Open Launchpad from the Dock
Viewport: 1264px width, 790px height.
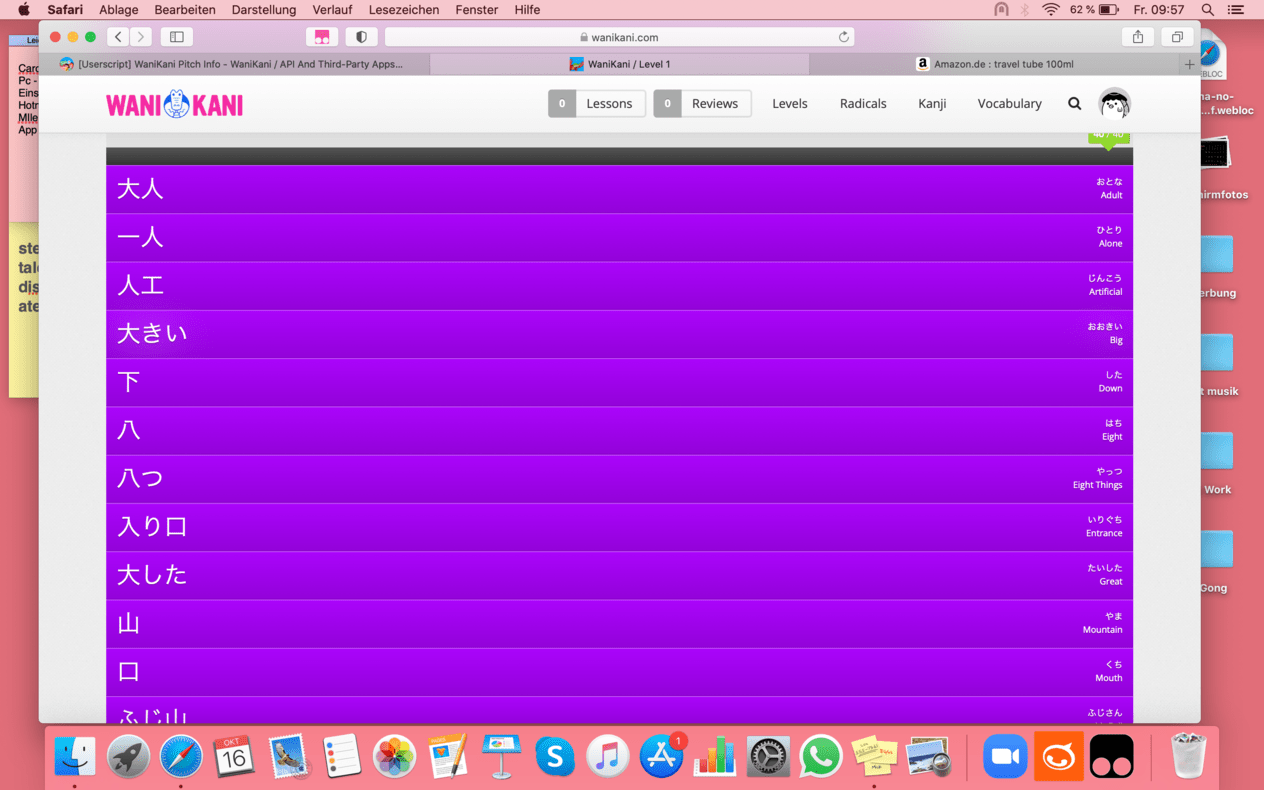tap(129, 757)
